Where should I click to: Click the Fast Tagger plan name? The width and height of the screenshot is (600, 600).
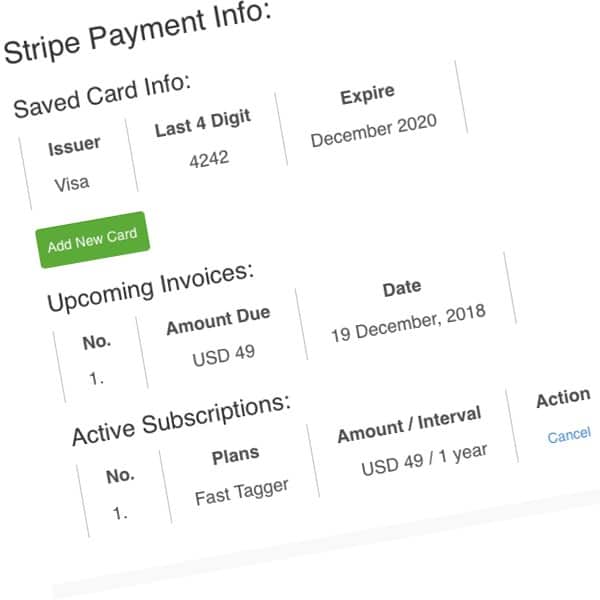coord(241,492)
